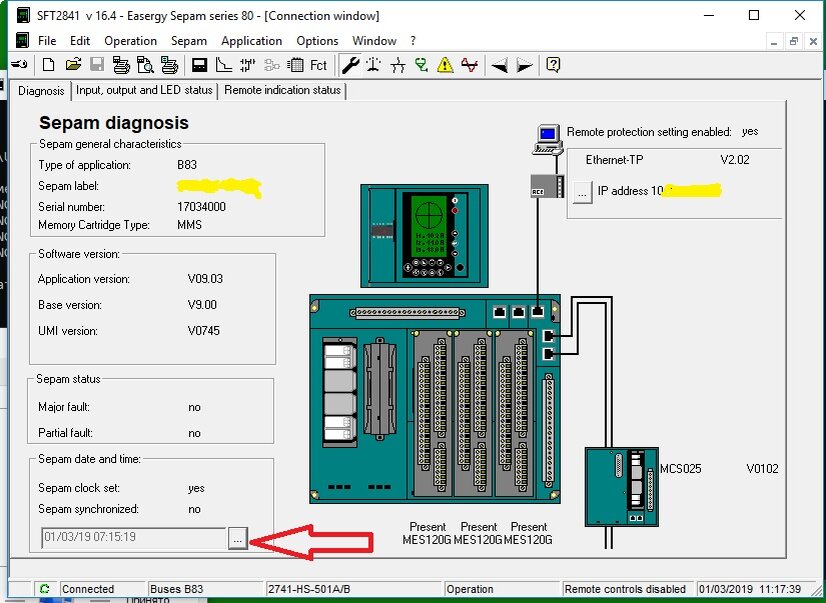The height and width of the screenshot is (603, 826).
Task: Click the greyed logic equation editor icon
Action: (x=272, y=65)
